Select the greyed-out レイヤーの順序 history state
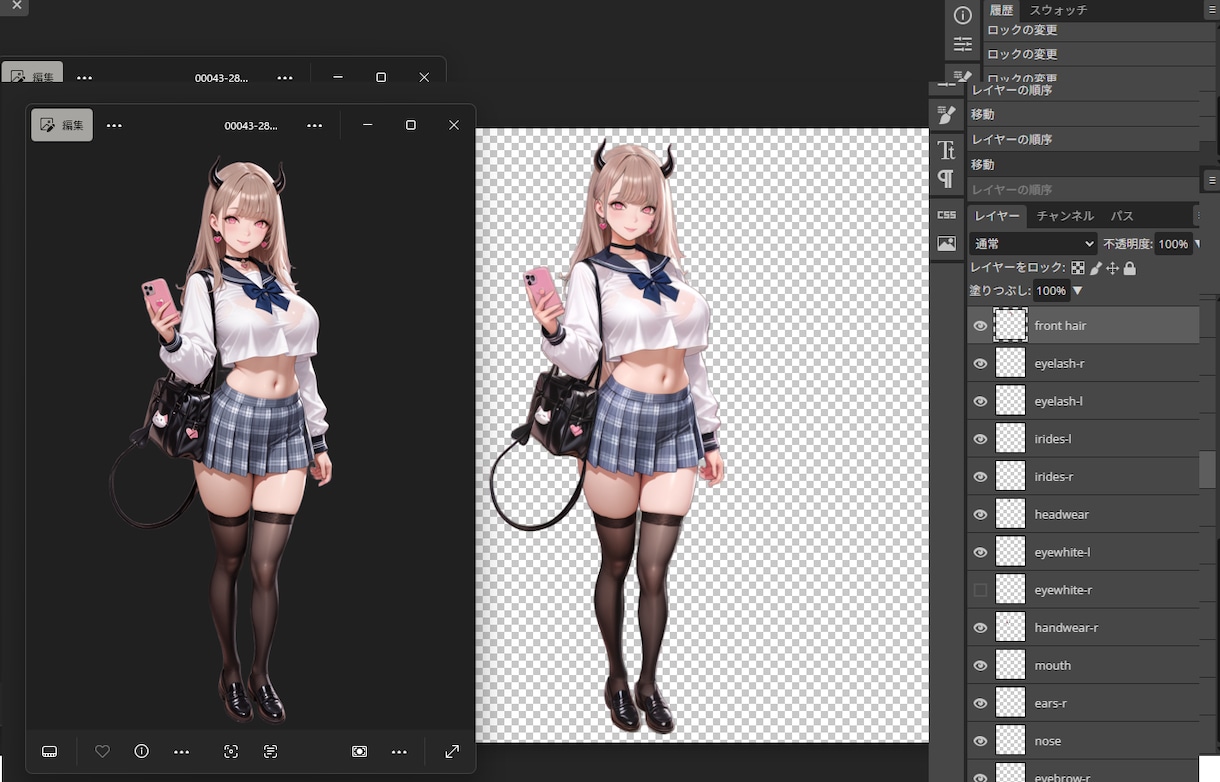Viewport: 1220px width, 782px height. point(1084,189)
